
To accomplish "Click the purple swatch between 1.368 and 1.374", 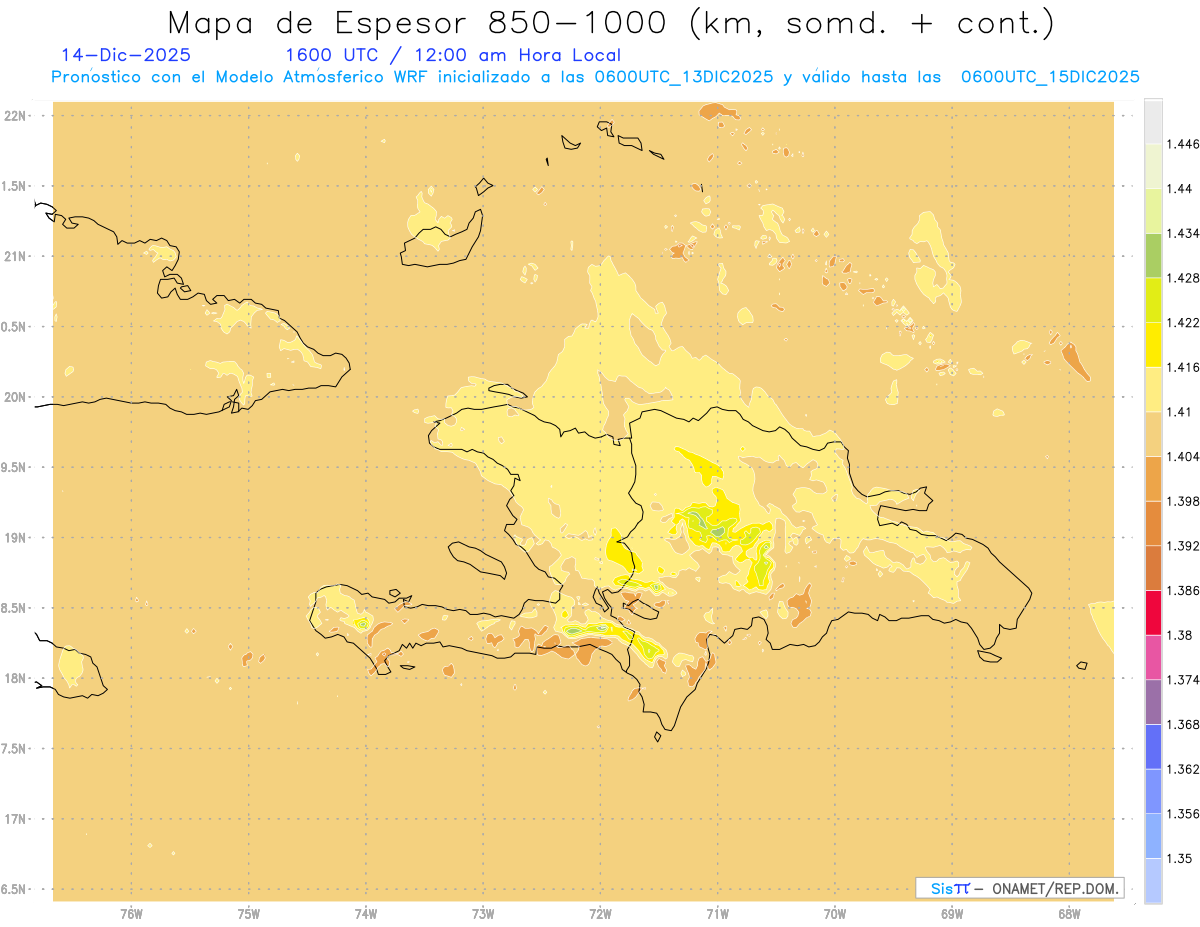I will 1154,701.
